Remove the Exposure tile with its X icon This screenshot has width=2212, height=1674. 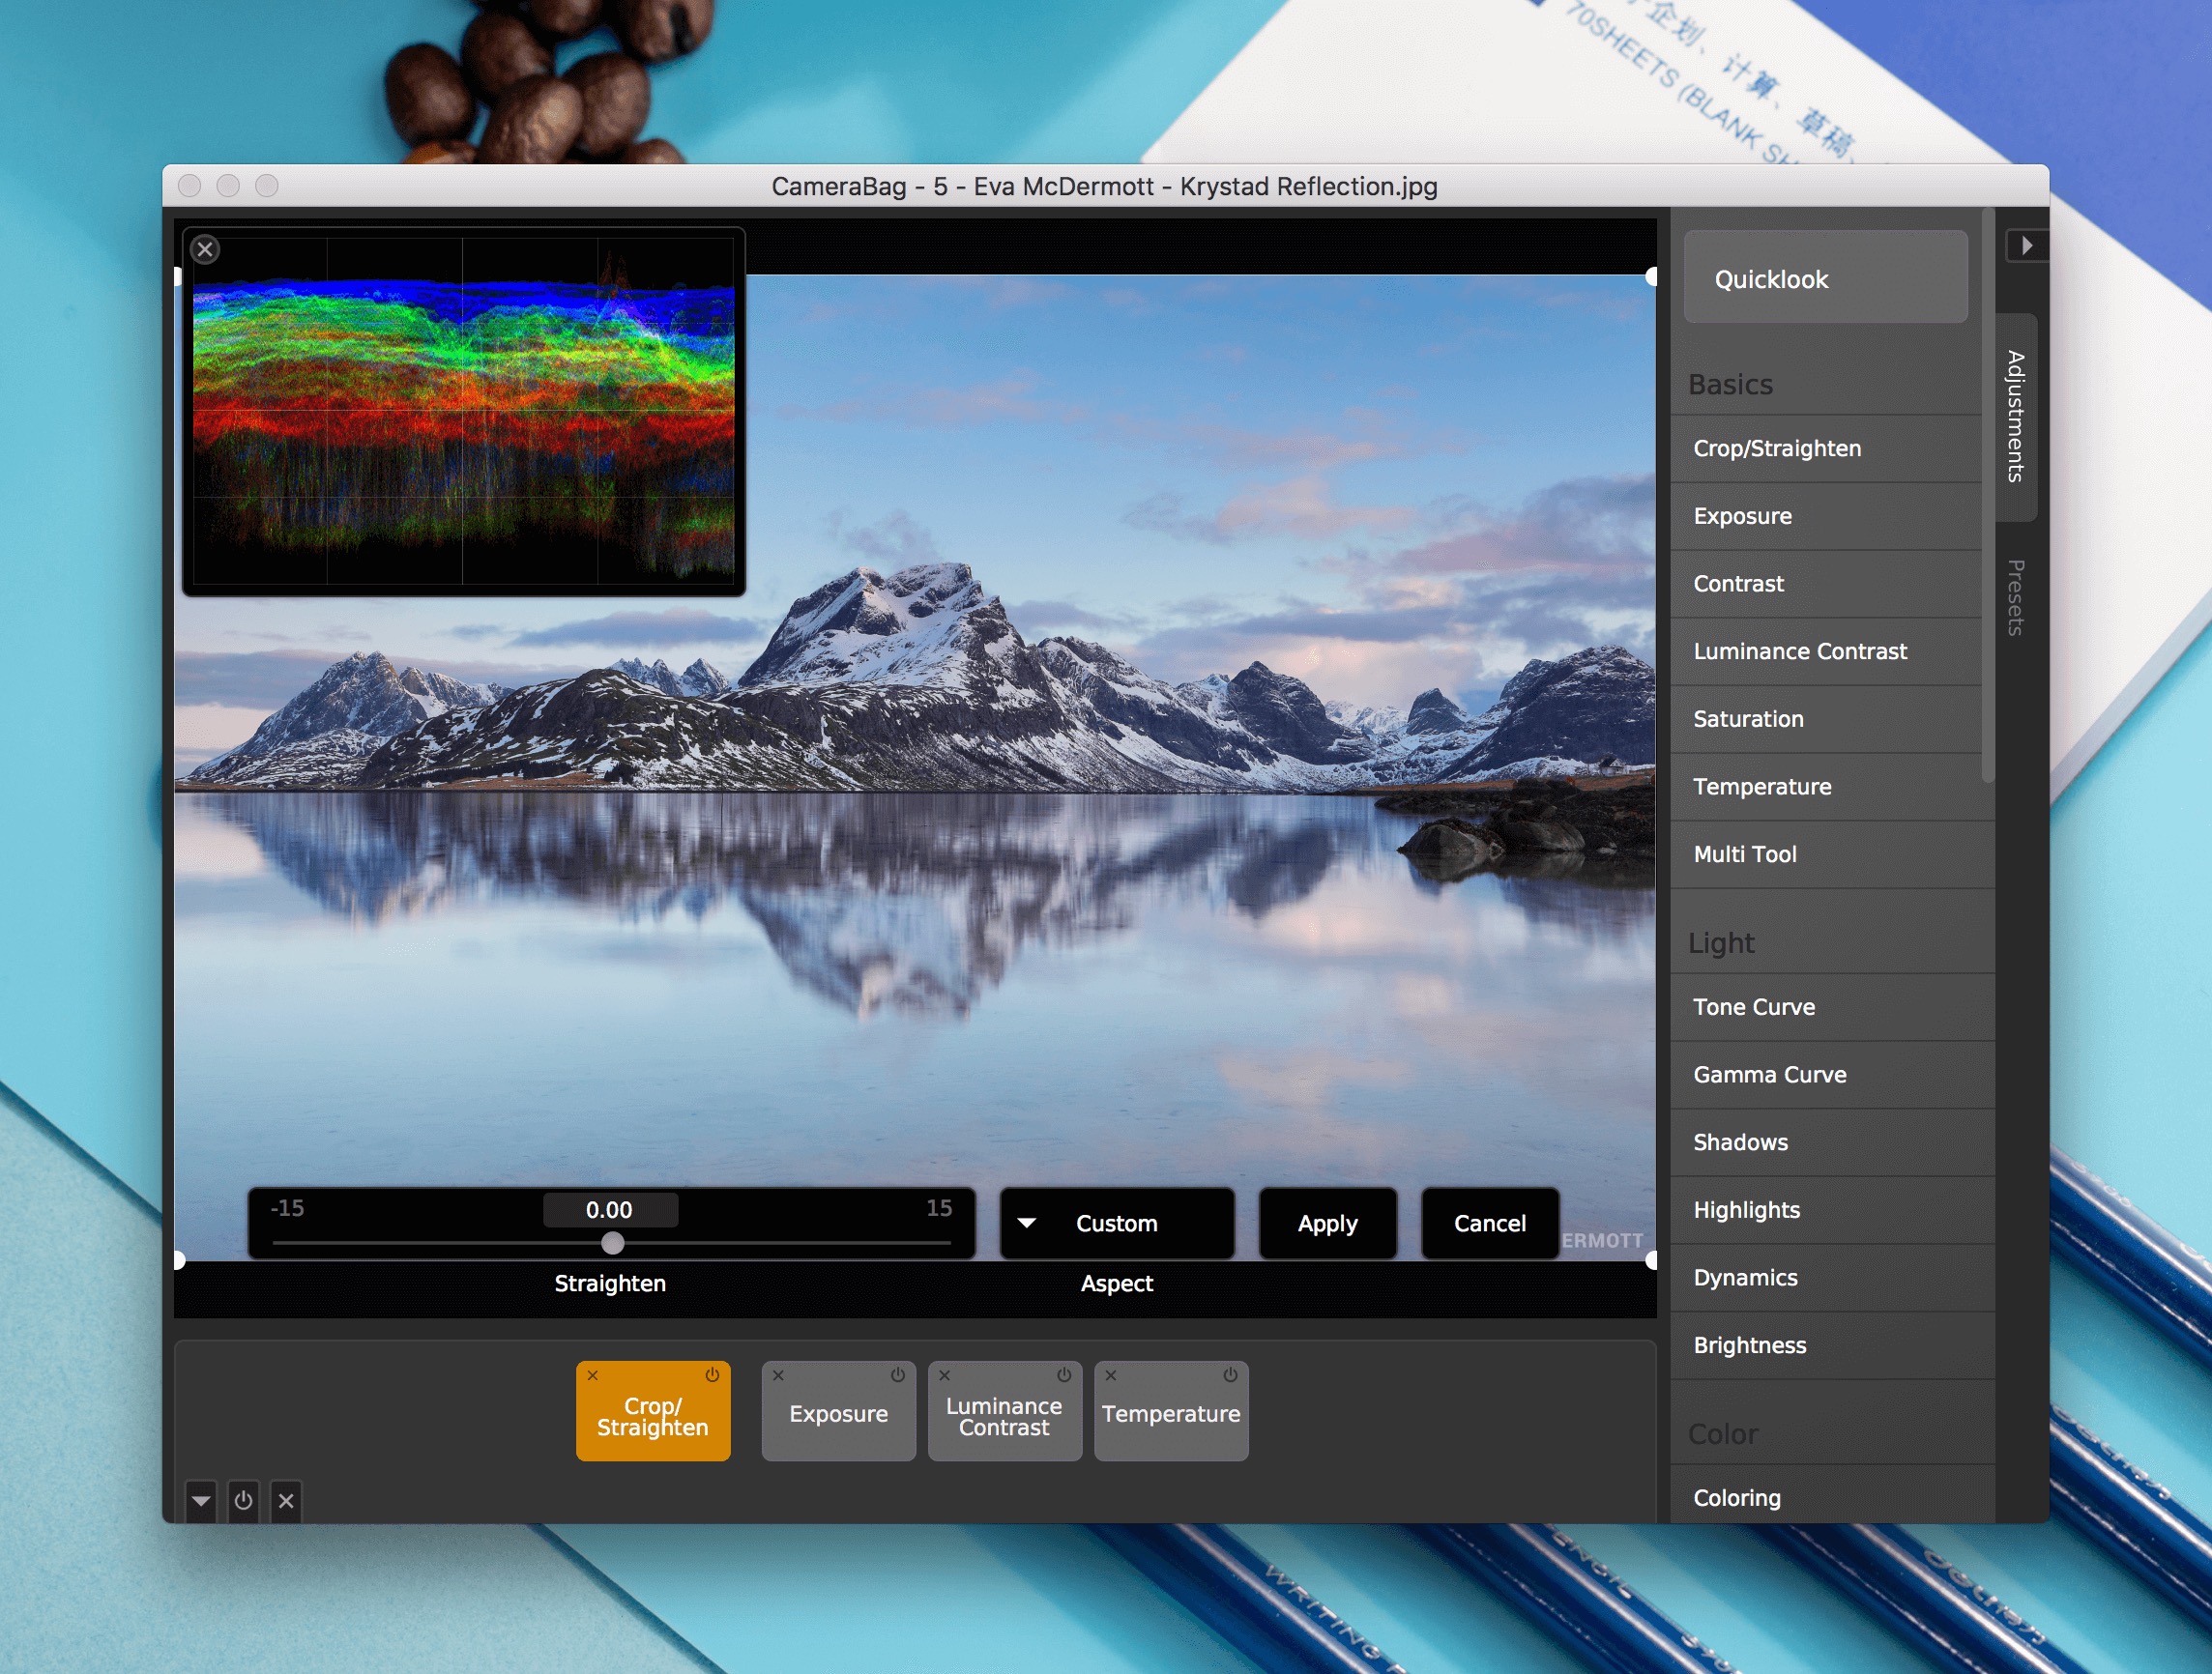(x=778, y=1375)
